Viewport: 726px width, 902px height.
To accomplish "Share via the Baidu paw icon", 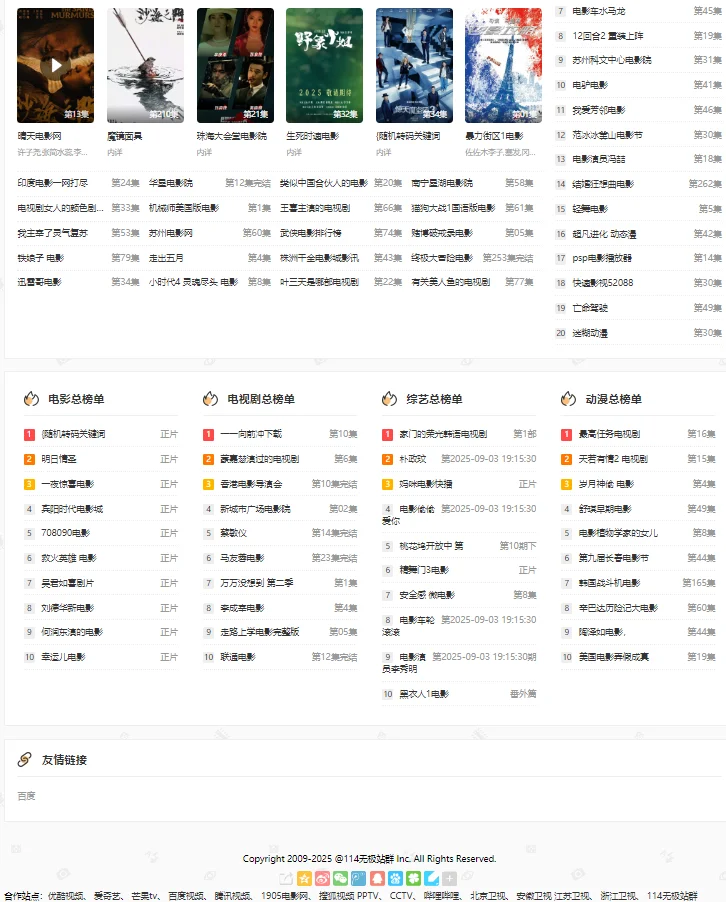I will click(x=395, y=878).
